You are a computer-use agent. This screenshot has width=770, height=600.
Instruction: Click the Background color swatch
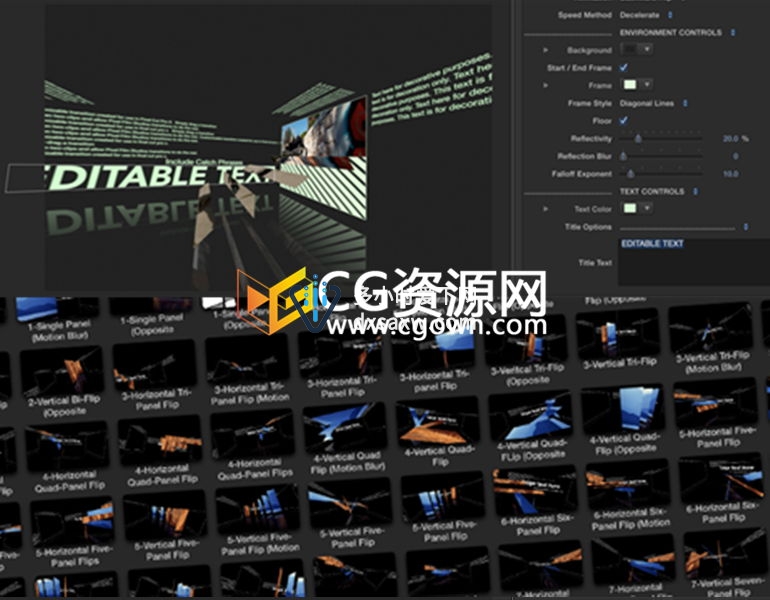pyautogui.click(x=630, y=49)
